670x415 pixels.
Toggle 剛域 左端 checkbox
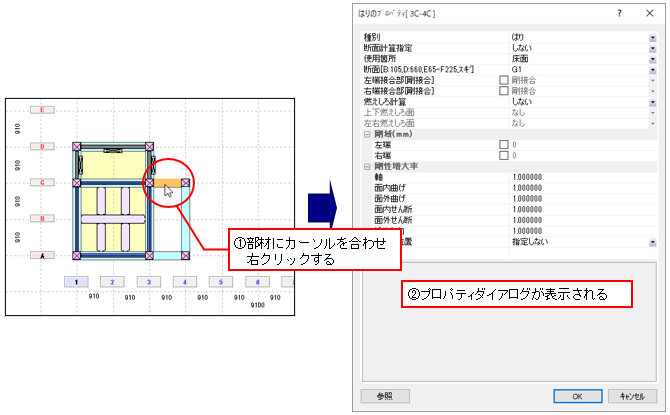pyautogui.click(x=504, y=144)
